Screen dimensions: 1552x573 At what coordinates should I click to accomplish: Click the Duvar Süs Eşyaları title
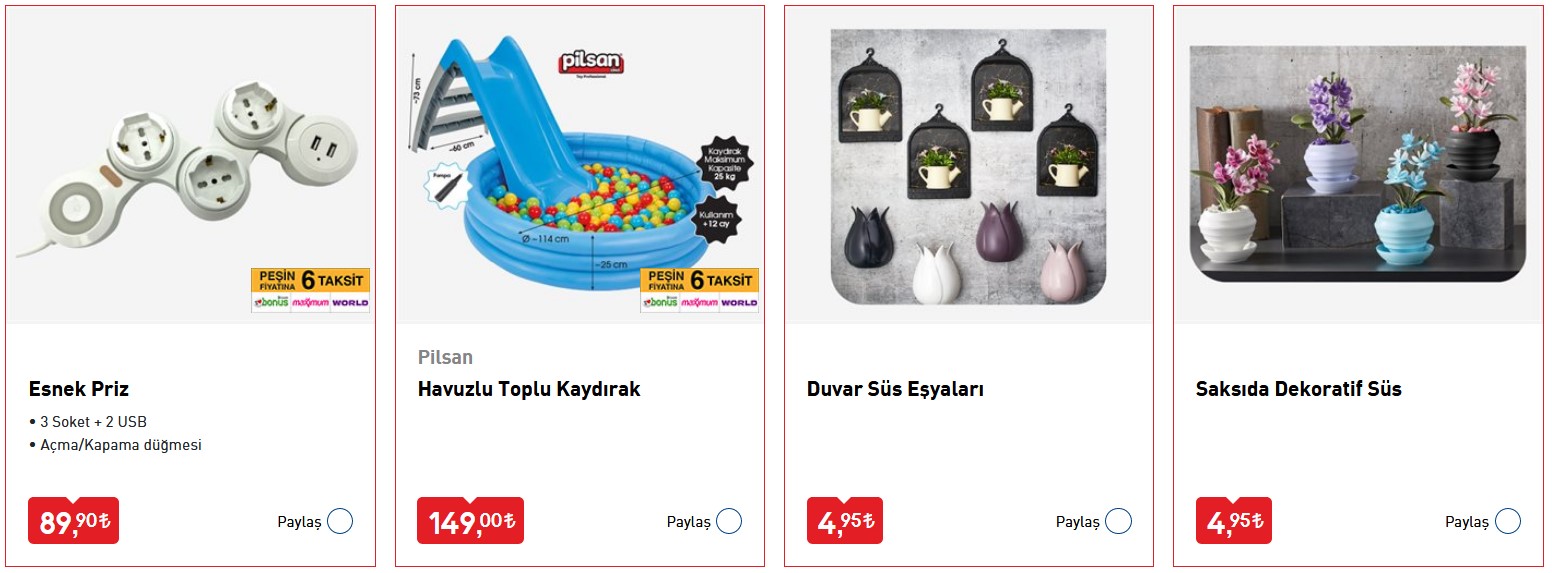895,389
